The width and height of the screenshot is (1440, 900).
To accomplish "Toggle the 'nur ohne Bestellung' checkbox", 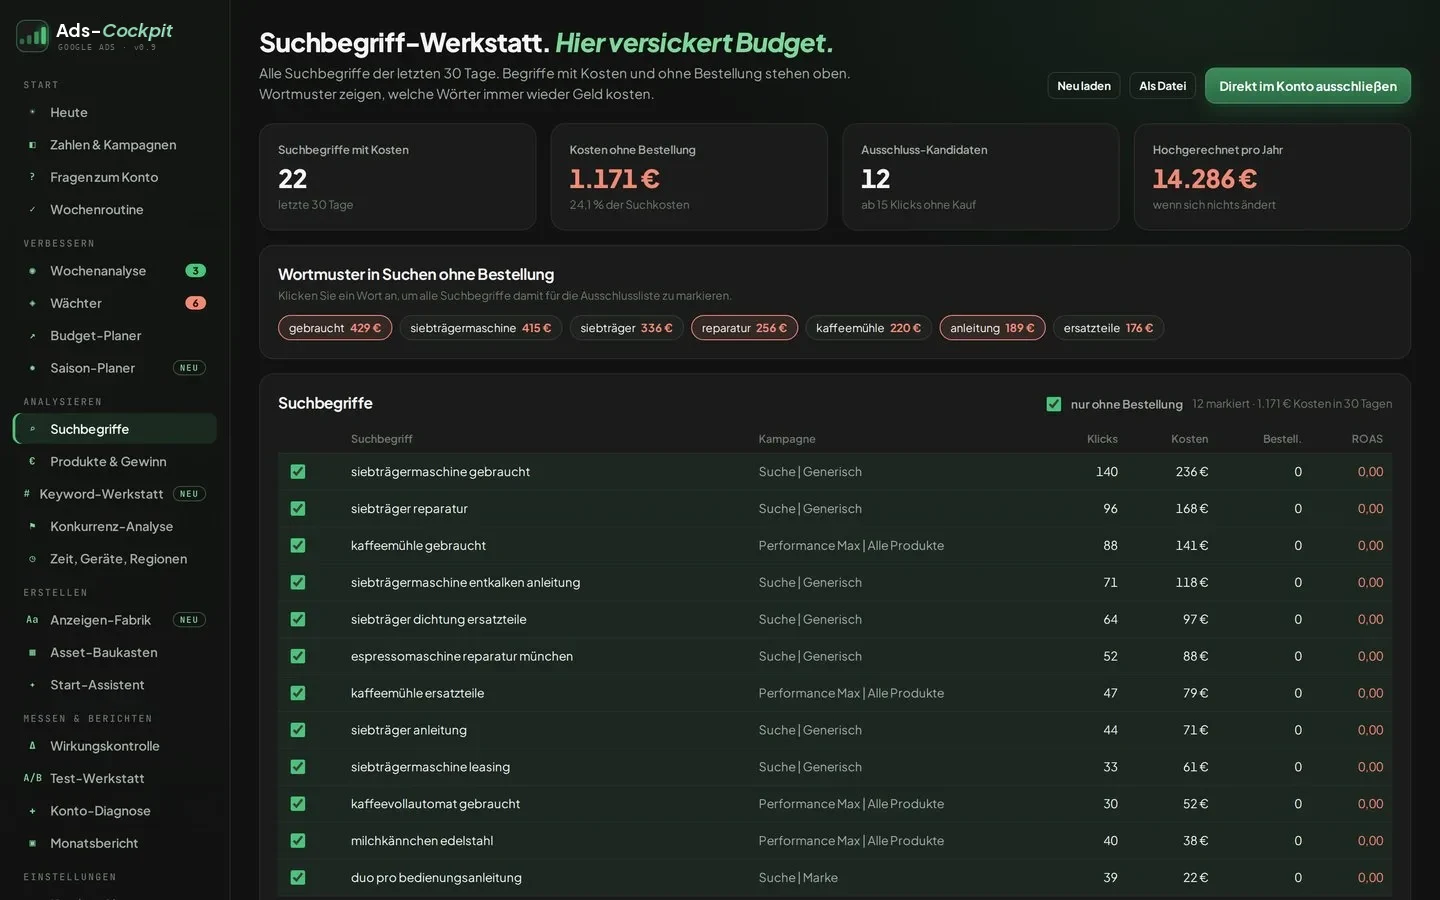I will [1053, 404].
